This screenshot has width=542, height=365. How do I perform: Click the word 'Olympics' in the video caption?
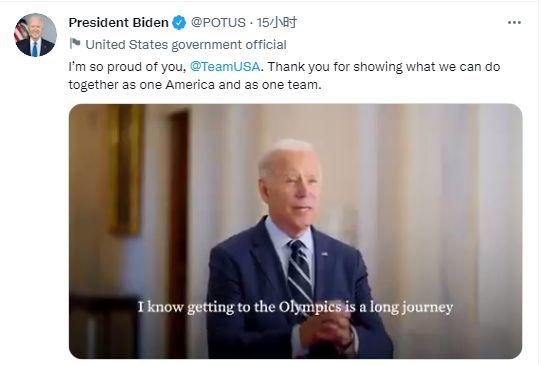click(310, 307)
